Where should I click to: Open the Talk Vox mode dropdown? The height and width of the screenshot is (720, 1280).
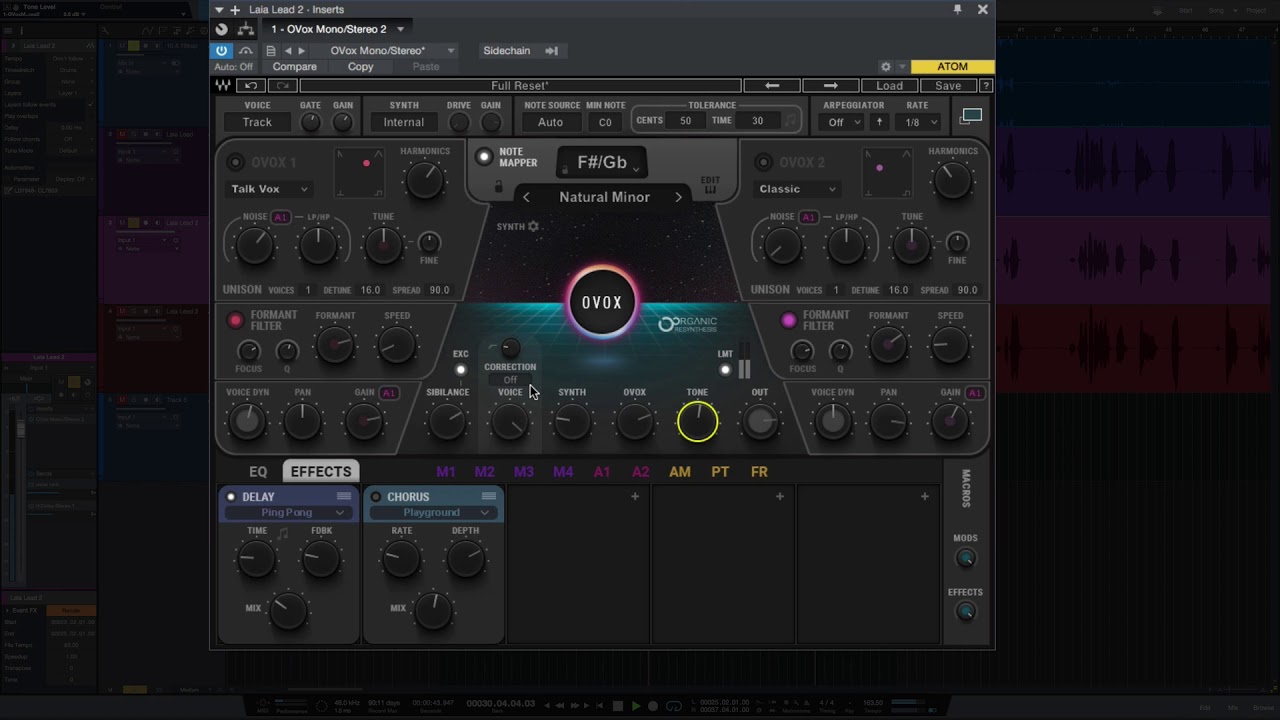[x=269, y=189]
